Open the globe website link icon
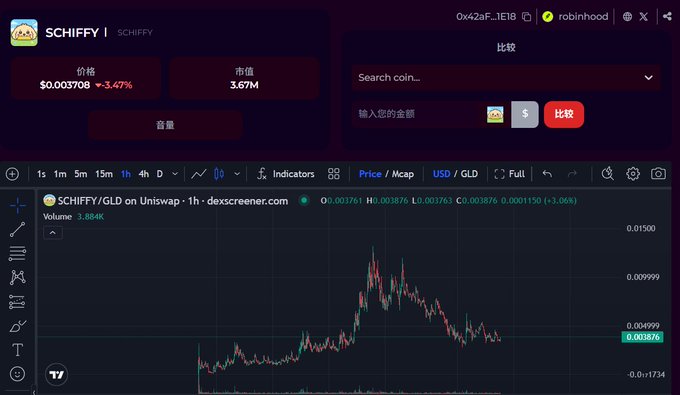Screen dimensions: 680x395 627,17
